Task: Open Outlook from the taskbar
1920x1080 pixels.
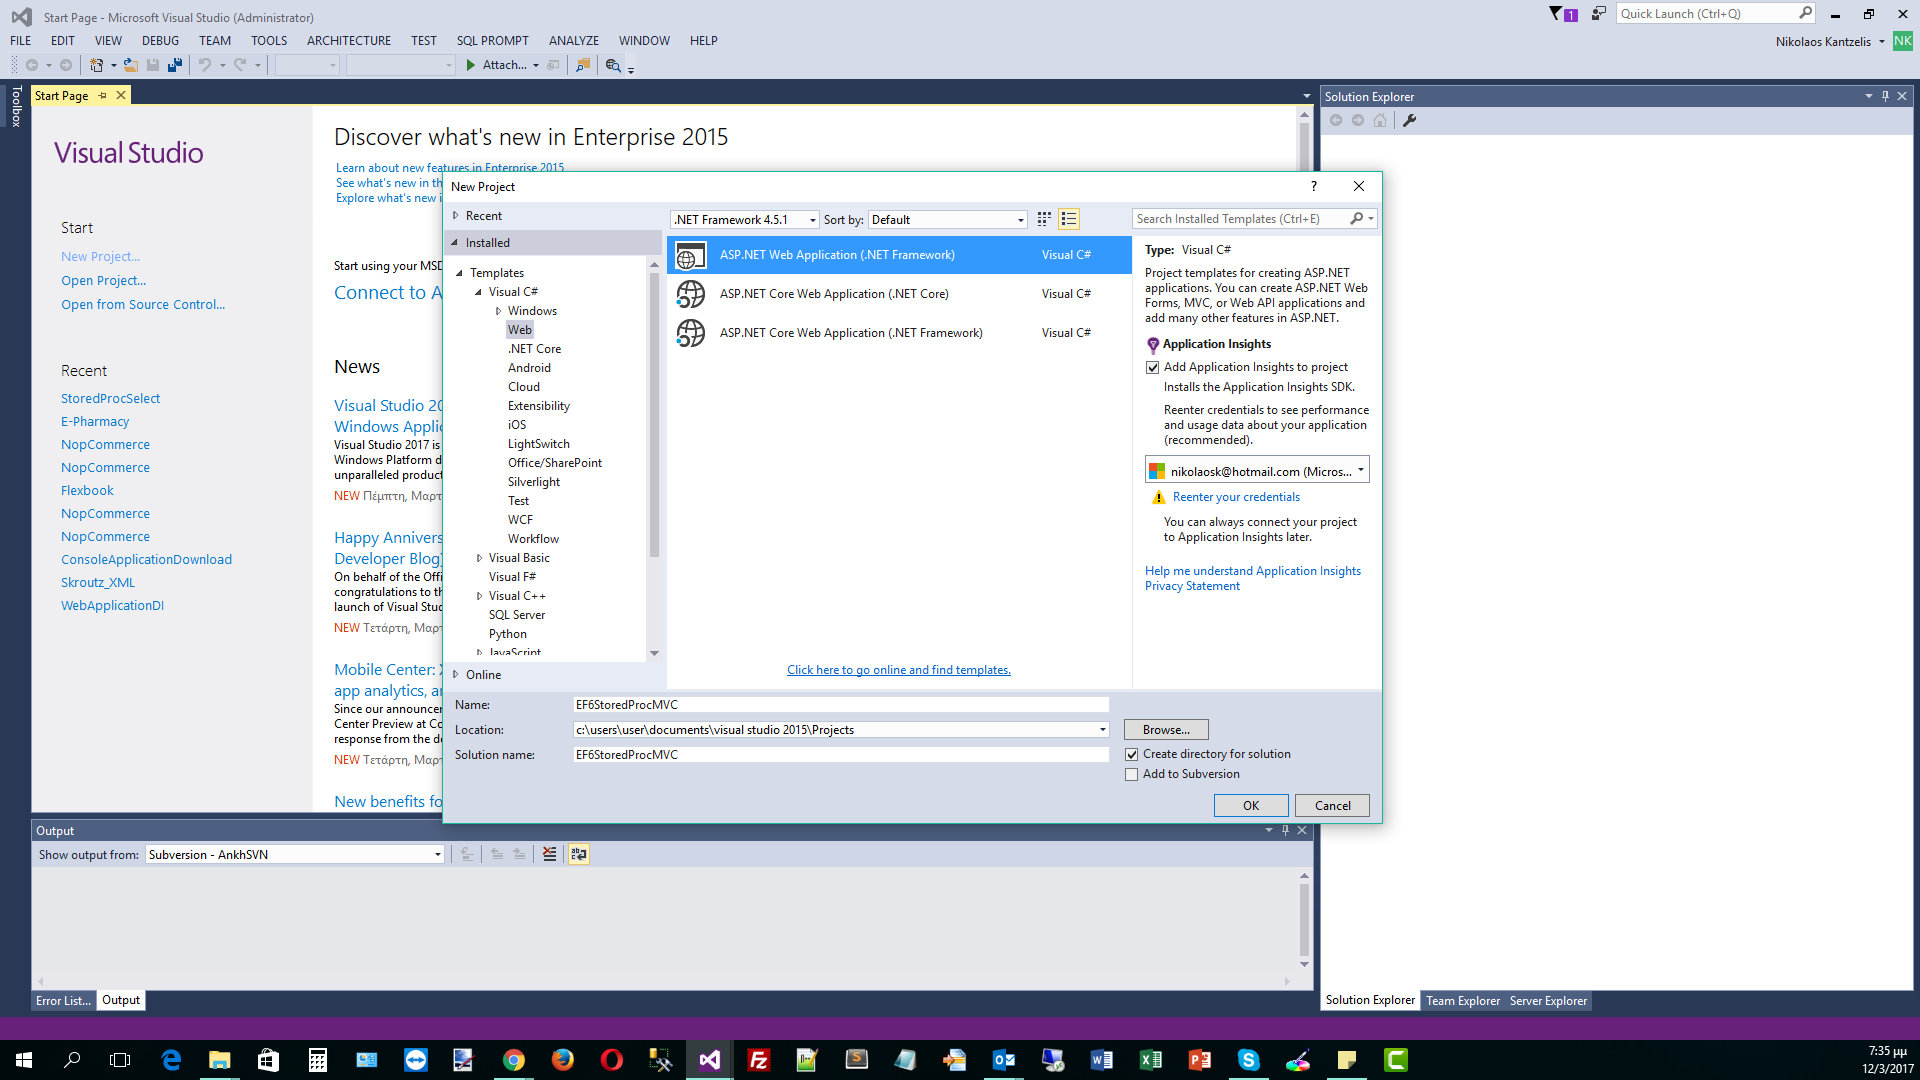Action: click(1004, 1060)
